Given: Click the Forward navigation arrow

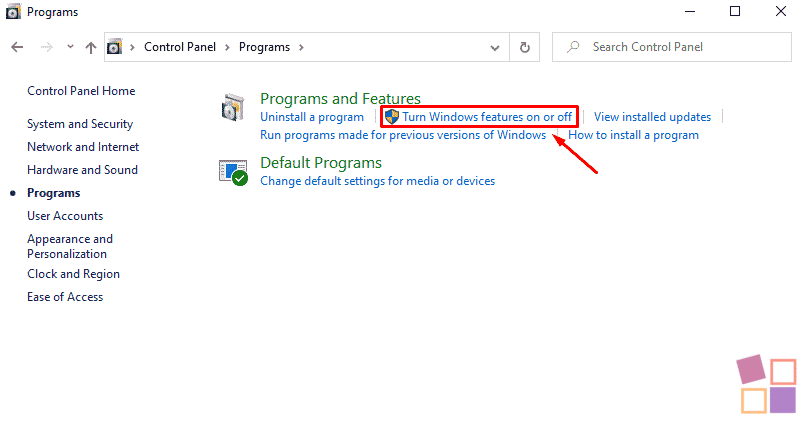Looking at the screenshot, I should click(46, 48).
